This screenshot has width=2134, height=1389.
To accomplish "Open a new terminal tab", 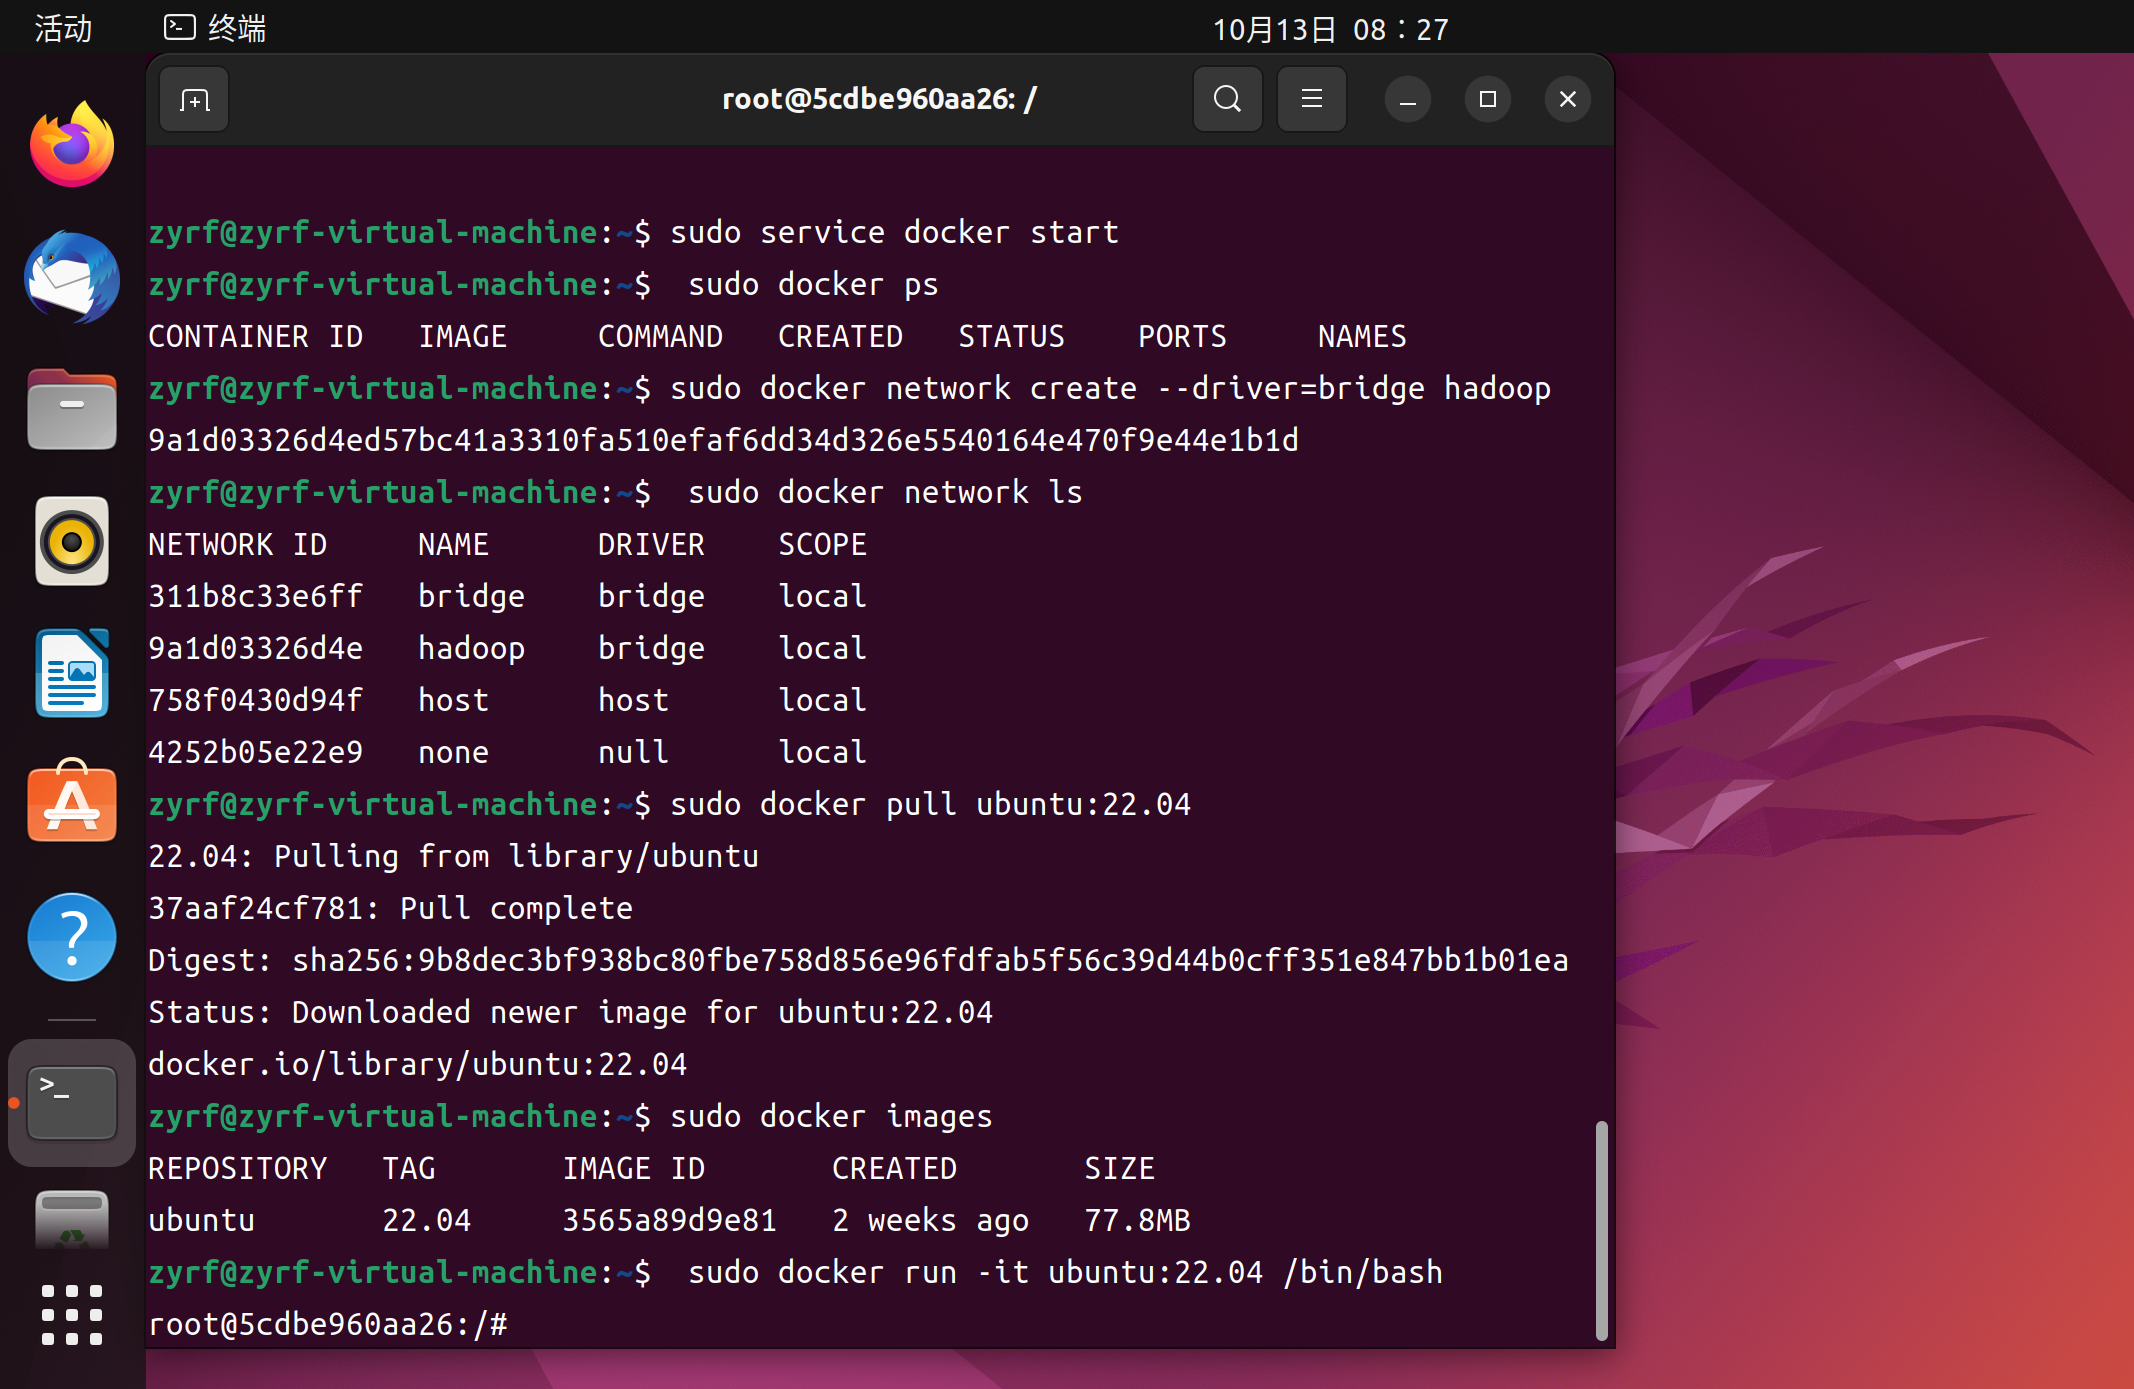I will (x=194, y=100).
